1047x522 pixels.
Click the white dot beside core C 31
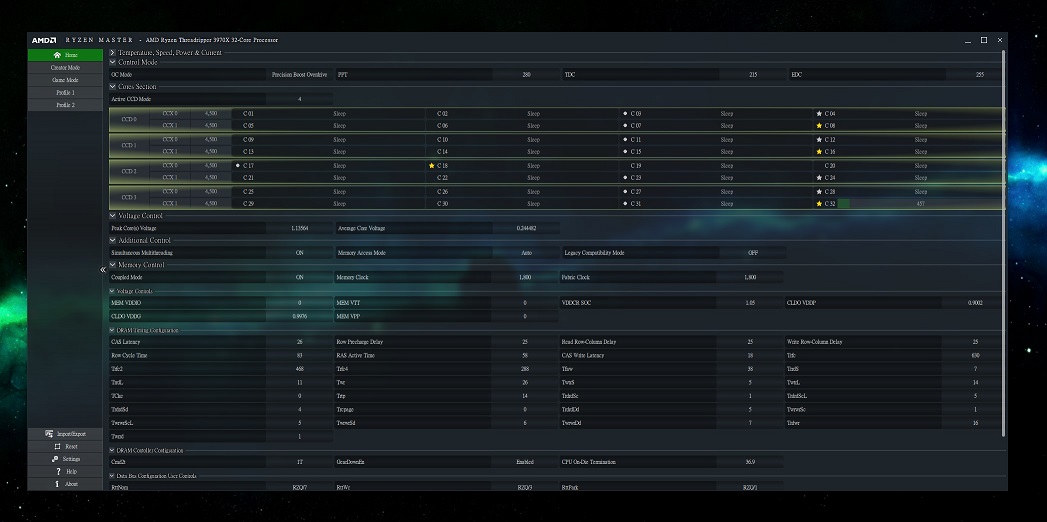coord(625,204)
